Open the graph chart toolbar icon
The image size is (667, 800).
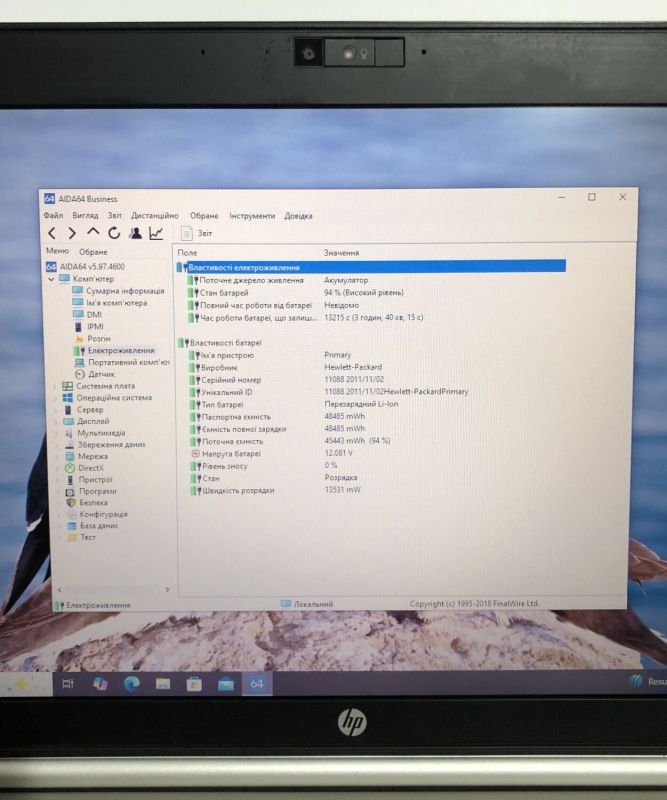tap(156, 233)
